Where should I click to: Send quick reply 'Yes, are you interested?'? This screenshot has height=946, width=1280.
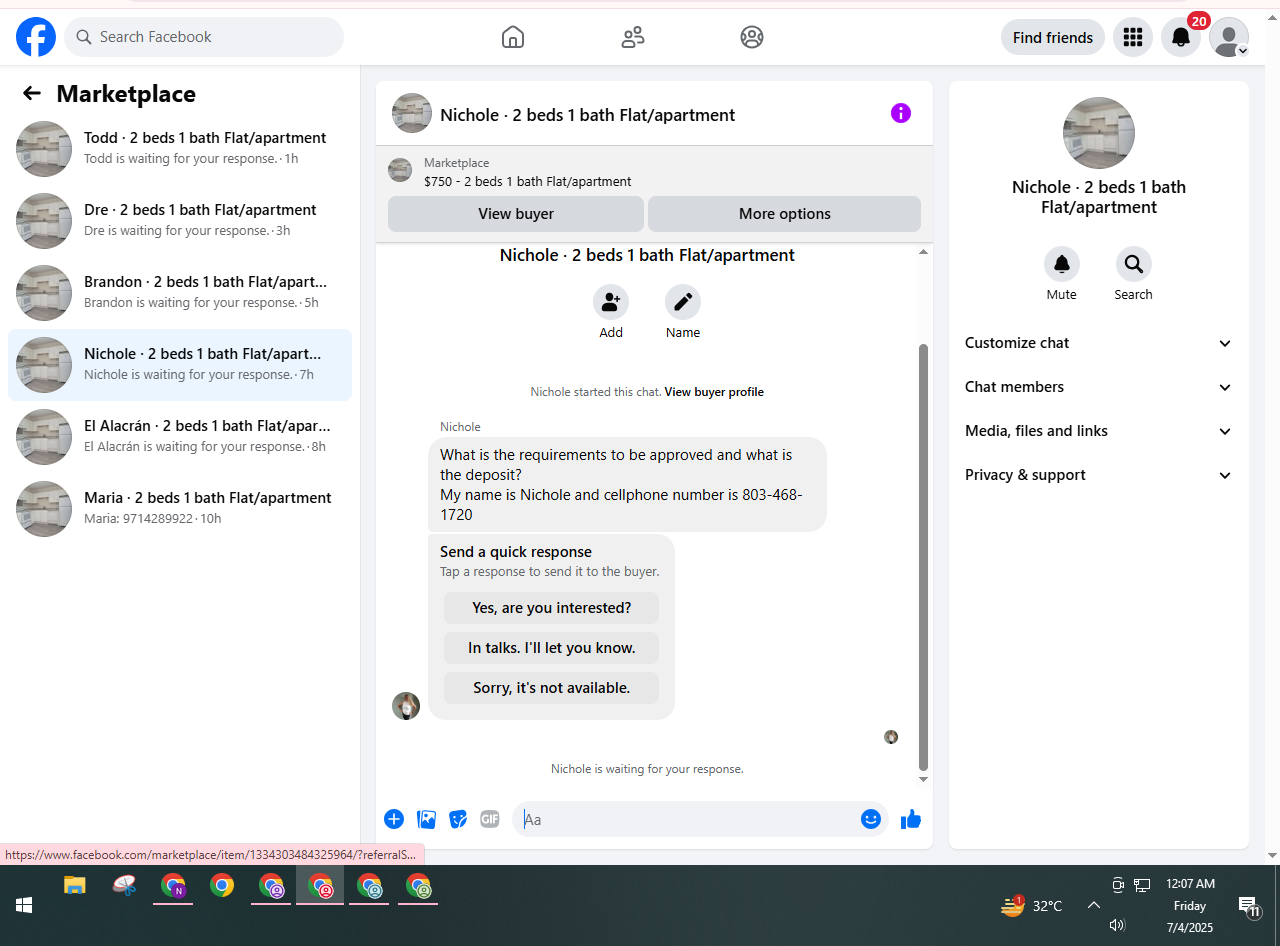point(552,608)
